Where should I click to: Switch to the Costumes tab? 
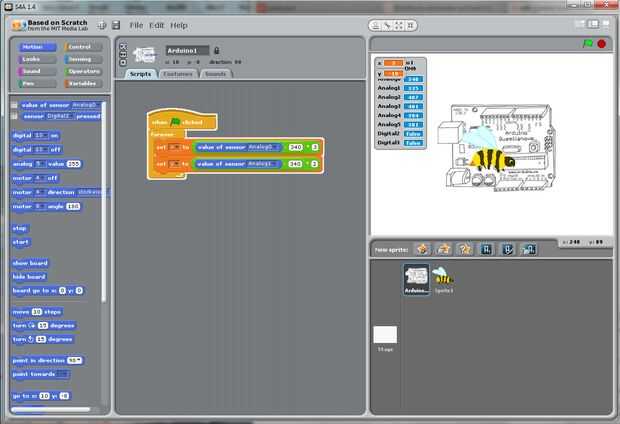tap(178, 74)
